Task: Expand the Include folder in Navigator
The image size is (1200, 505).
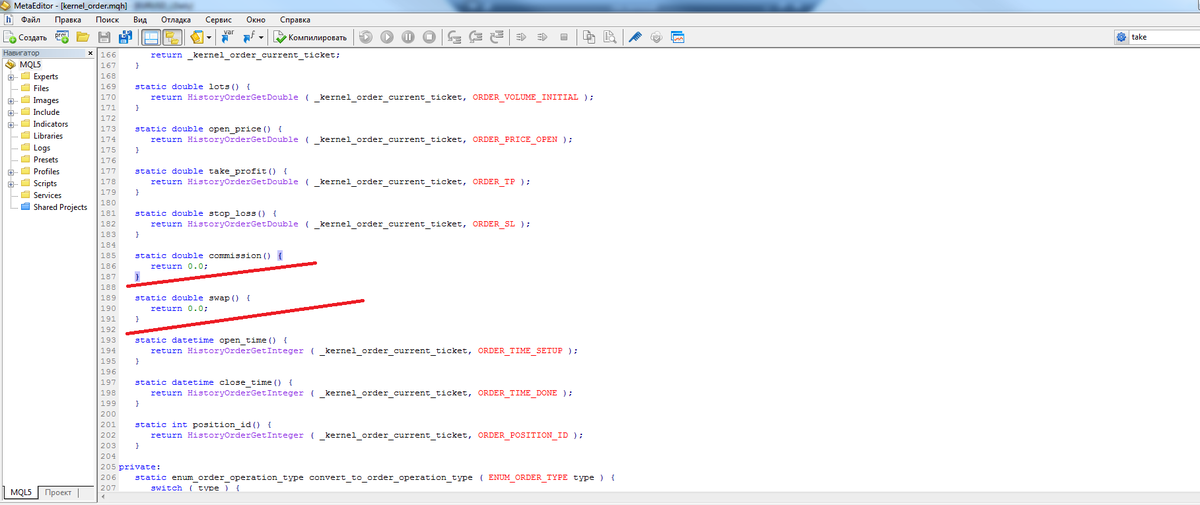Action: coord(10,112)
